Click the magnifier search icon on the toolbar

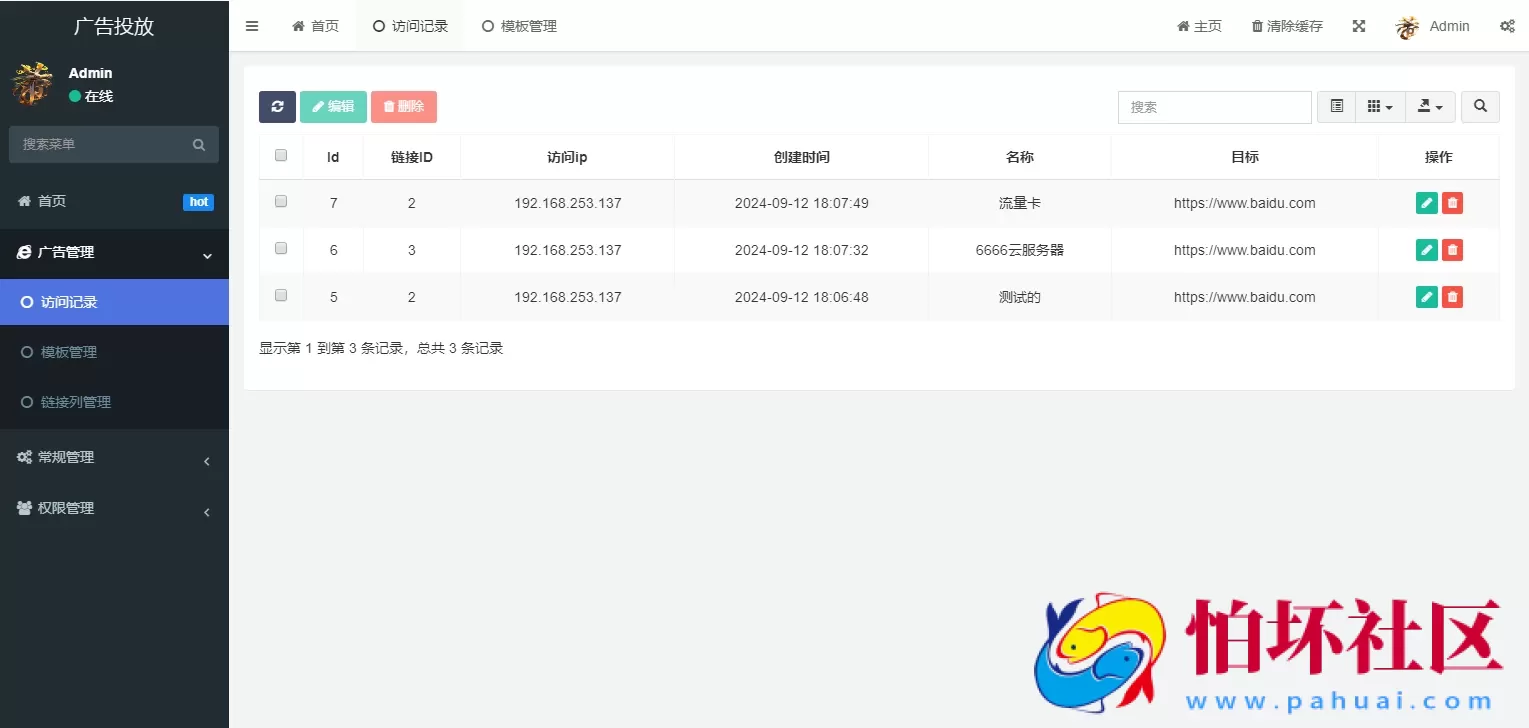click(1480, 106)
